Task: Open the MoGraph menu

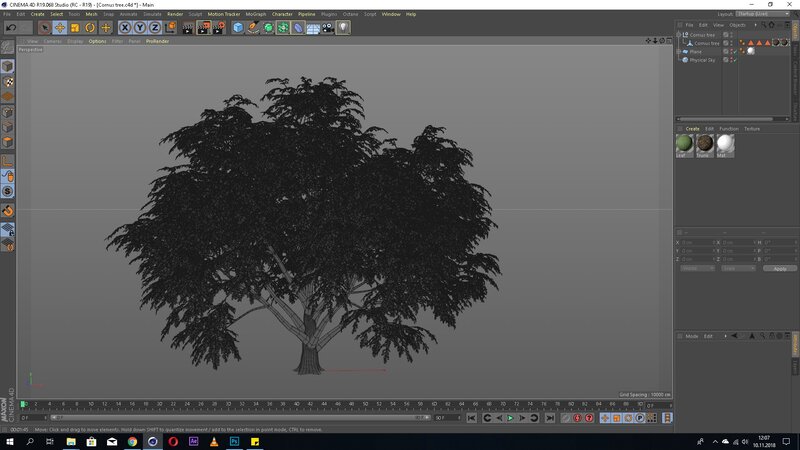Action: point(256,14)
